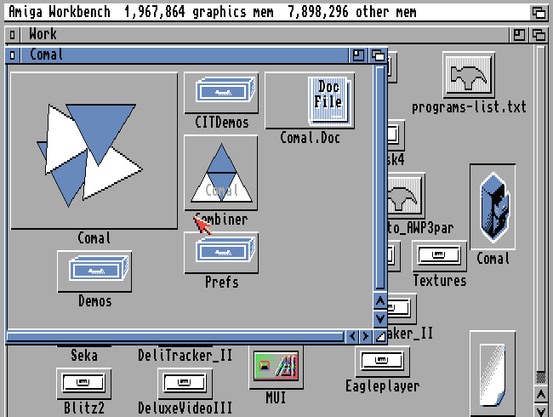The height and width of the screenshot is (417, 553).
Task: Select programs-list.txt hammer icon in Work window
Action: click(469, 75)
